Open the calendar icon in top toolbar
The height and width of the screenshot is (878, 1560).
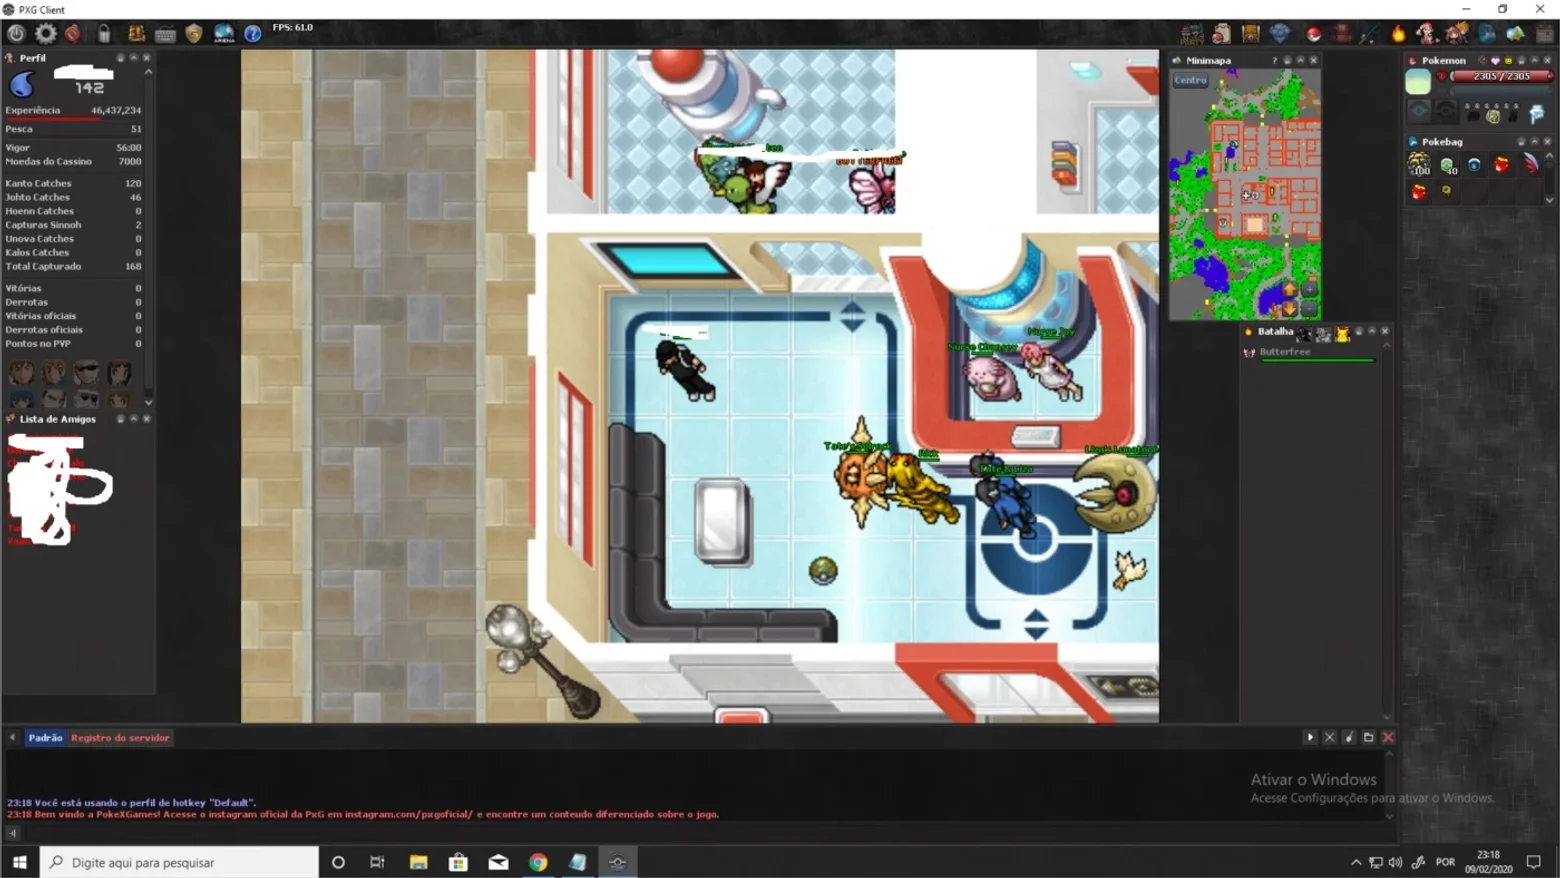tap(1546, 34)
